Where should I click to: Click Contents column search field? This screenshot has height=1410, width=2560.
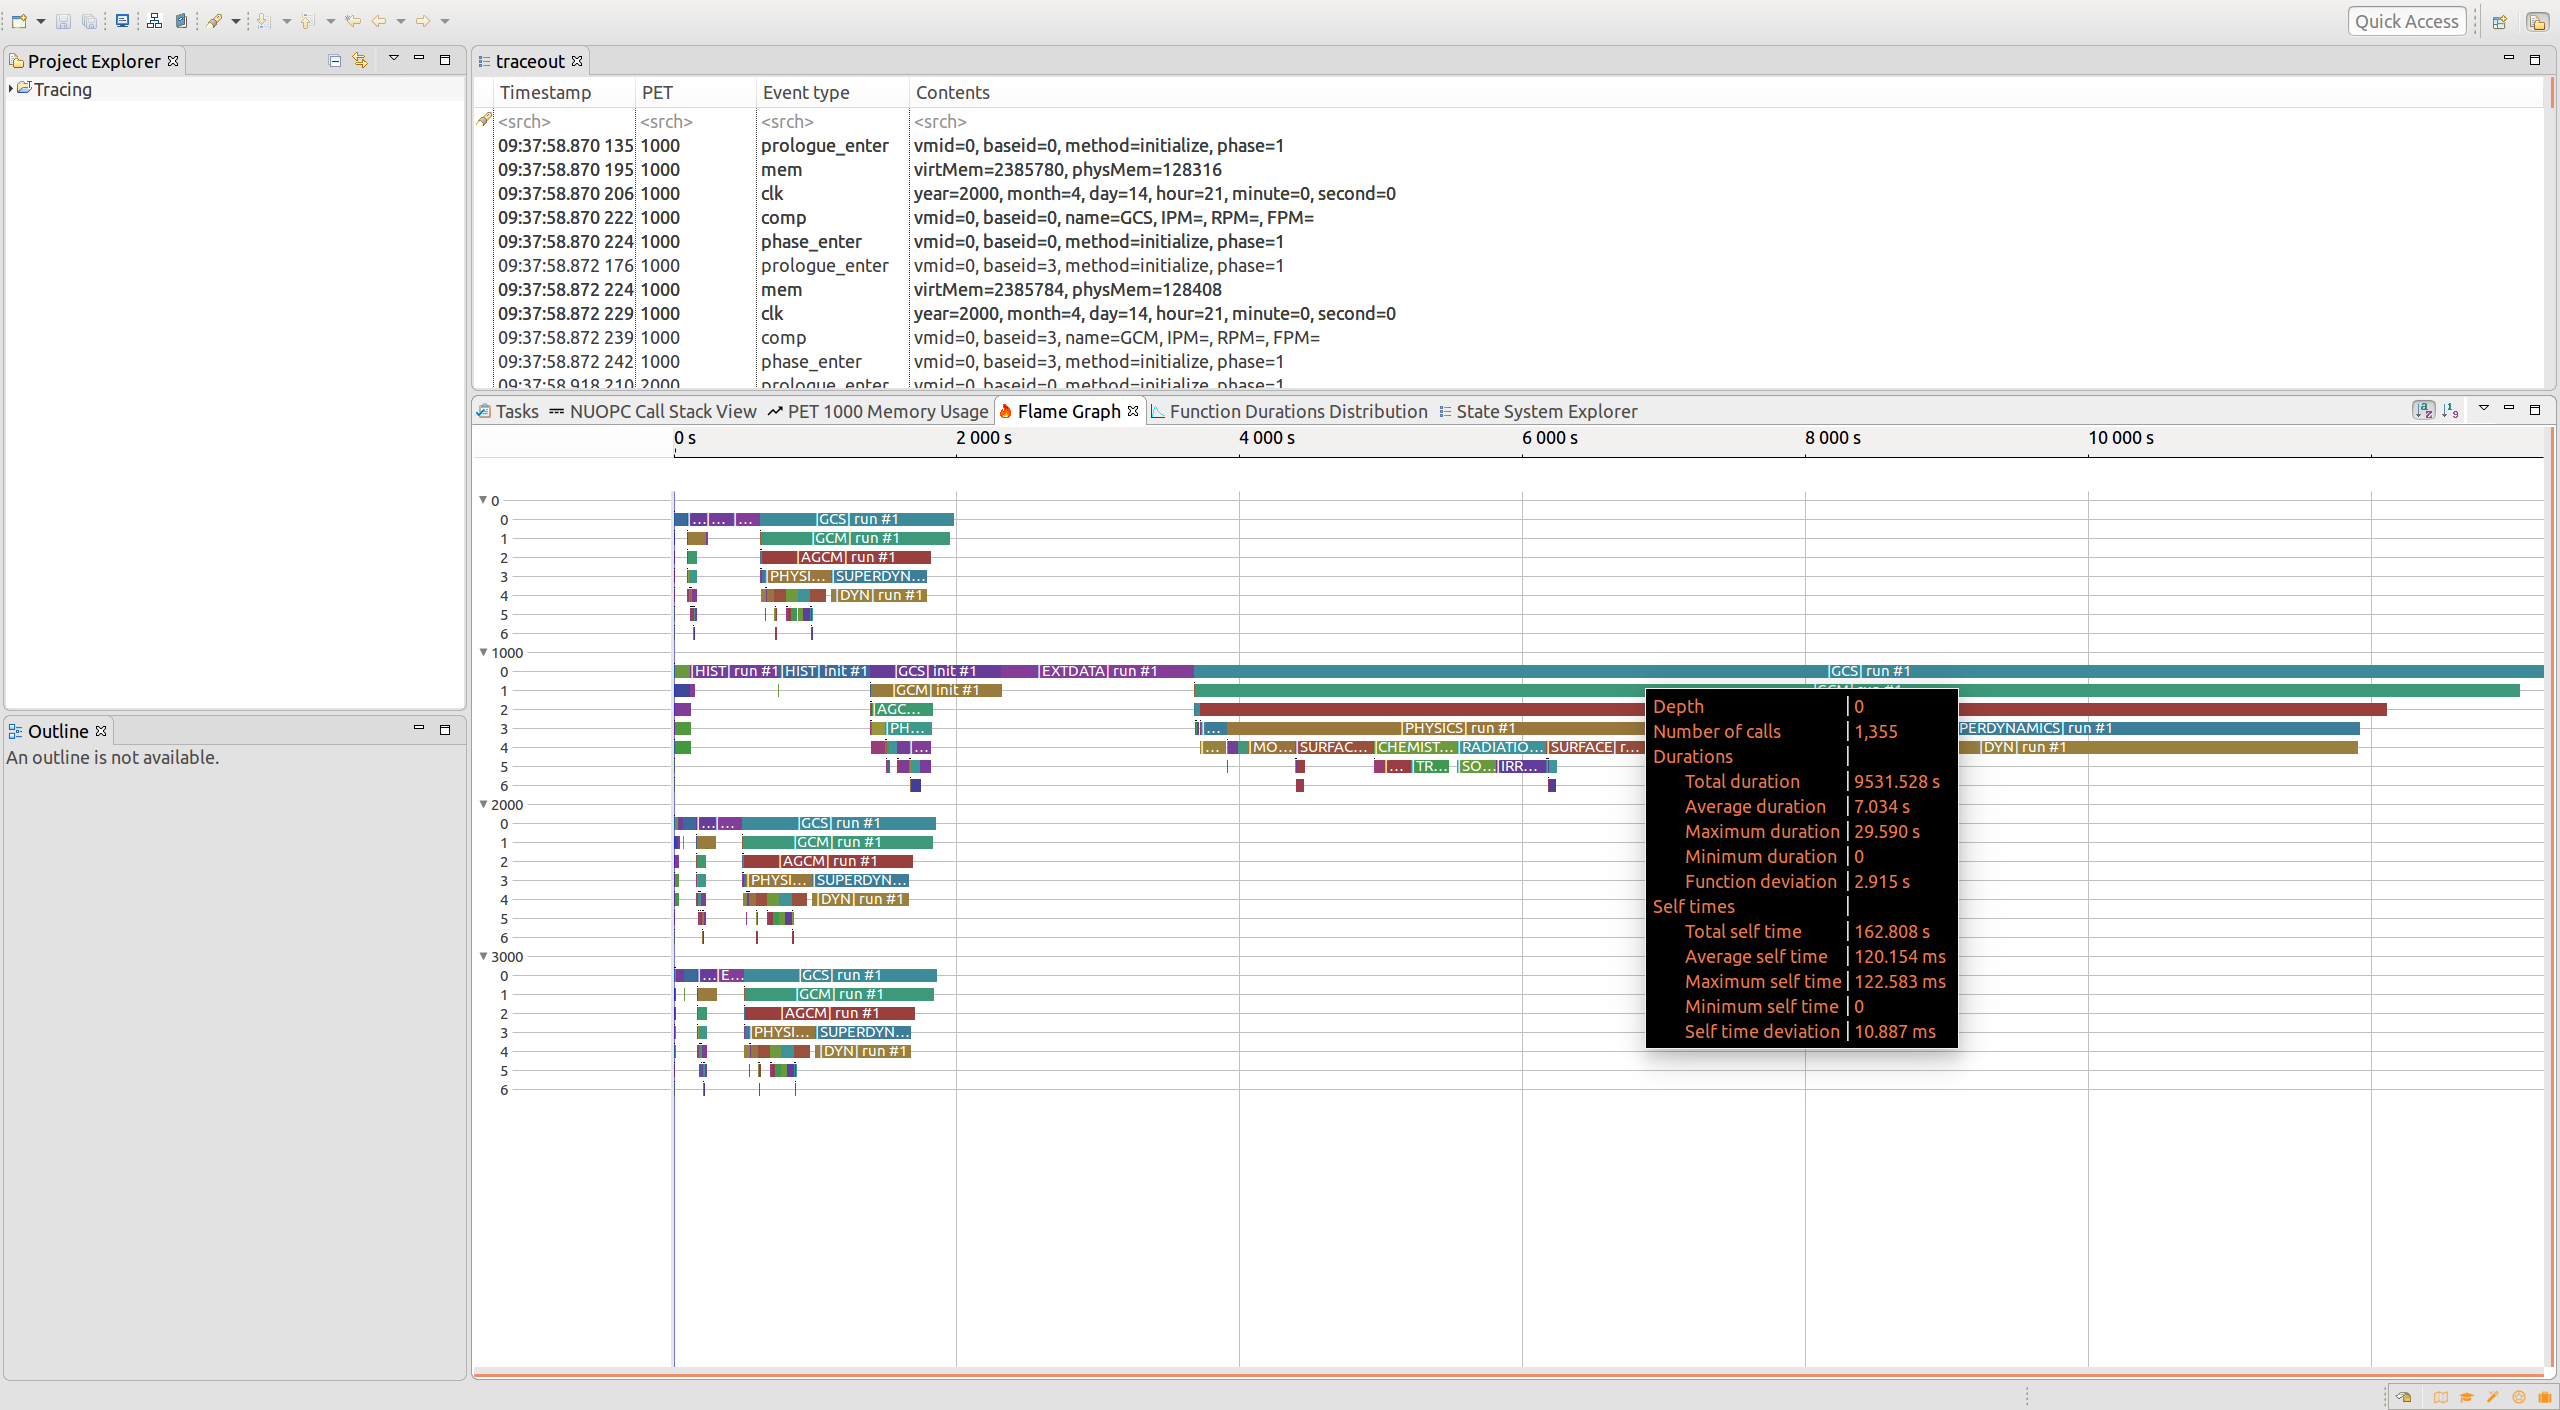tap(1727, 121)
